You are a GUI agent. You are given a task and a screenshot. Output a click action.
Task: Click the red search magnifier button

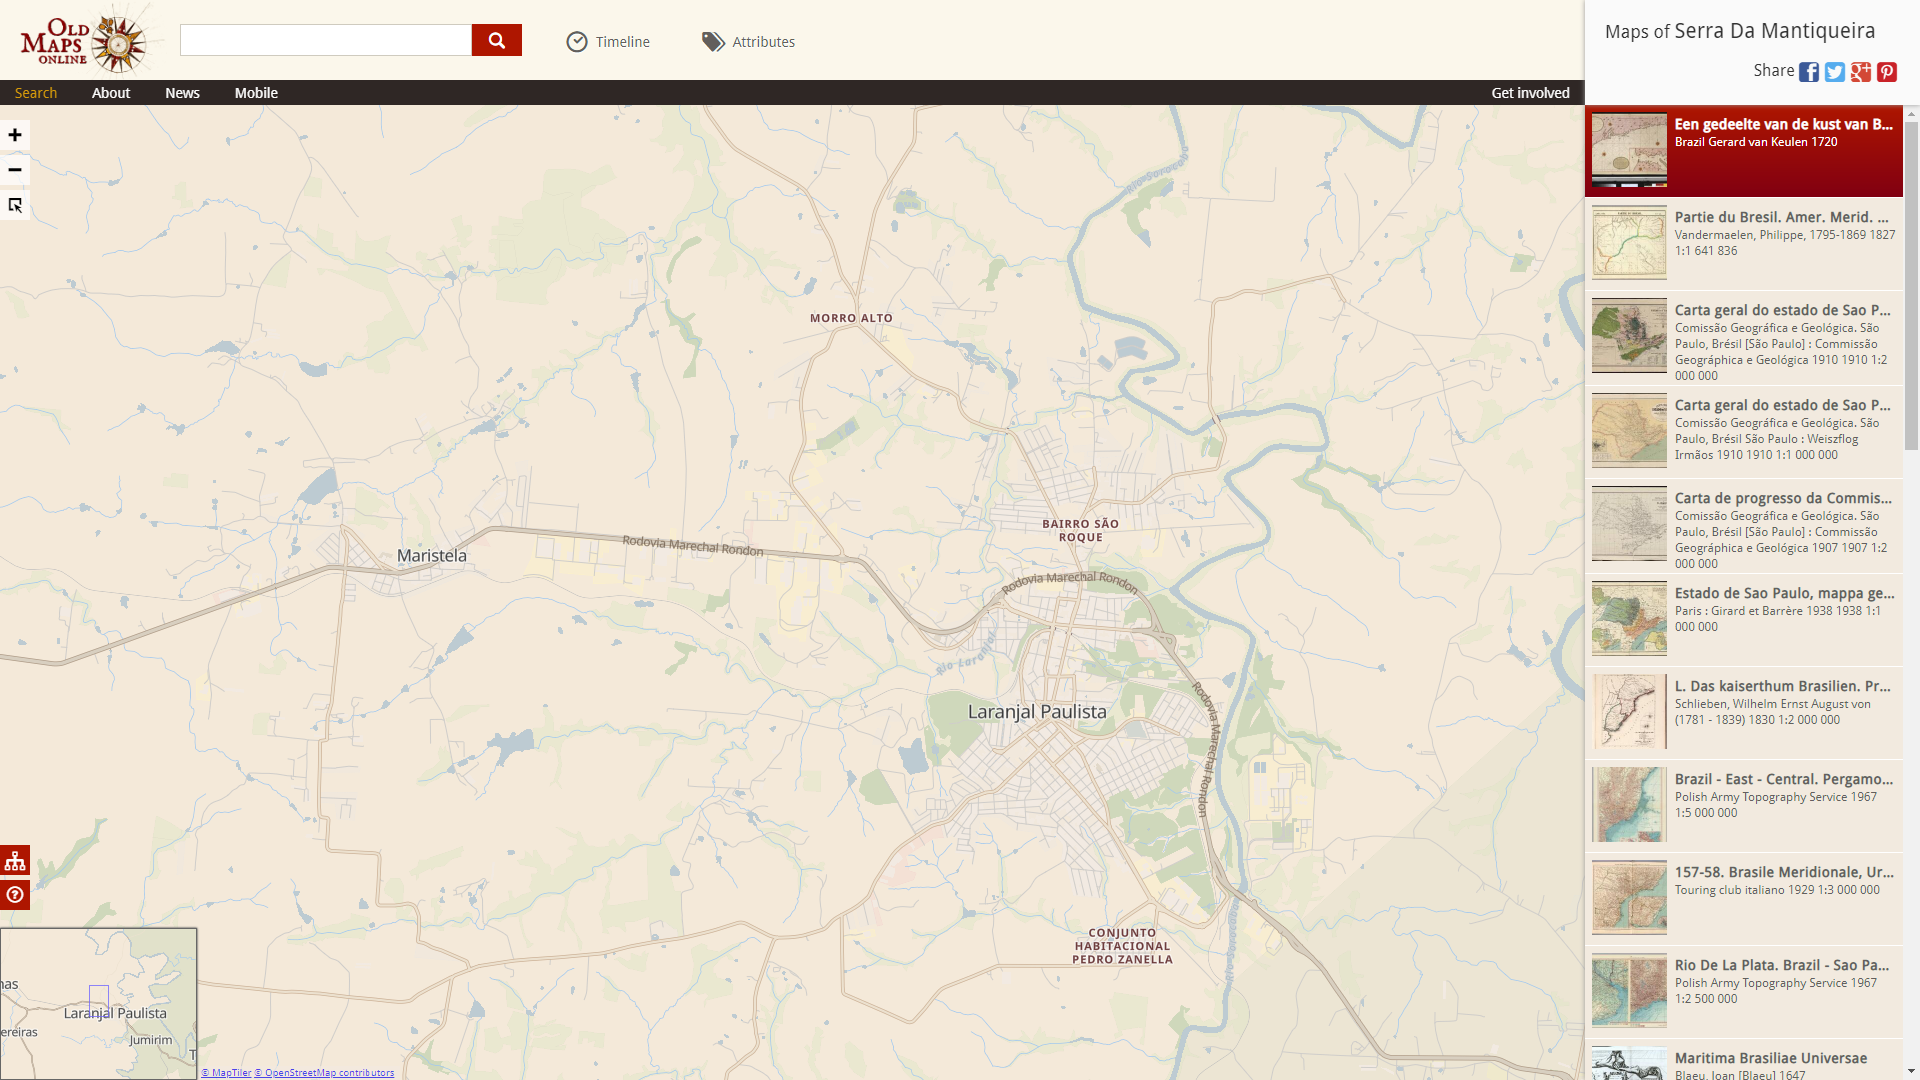tap(496, 40)
